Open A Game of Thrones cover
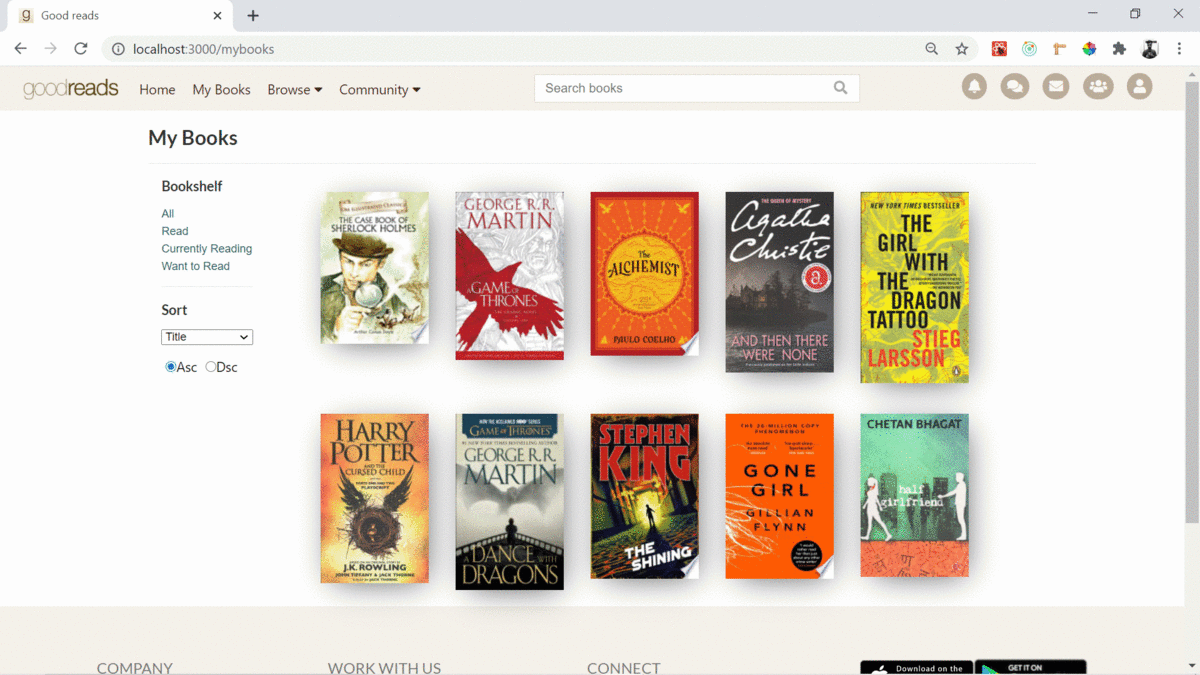This screenshot has height=675, width=1200. pyautogui.click(x=510, y=276)
